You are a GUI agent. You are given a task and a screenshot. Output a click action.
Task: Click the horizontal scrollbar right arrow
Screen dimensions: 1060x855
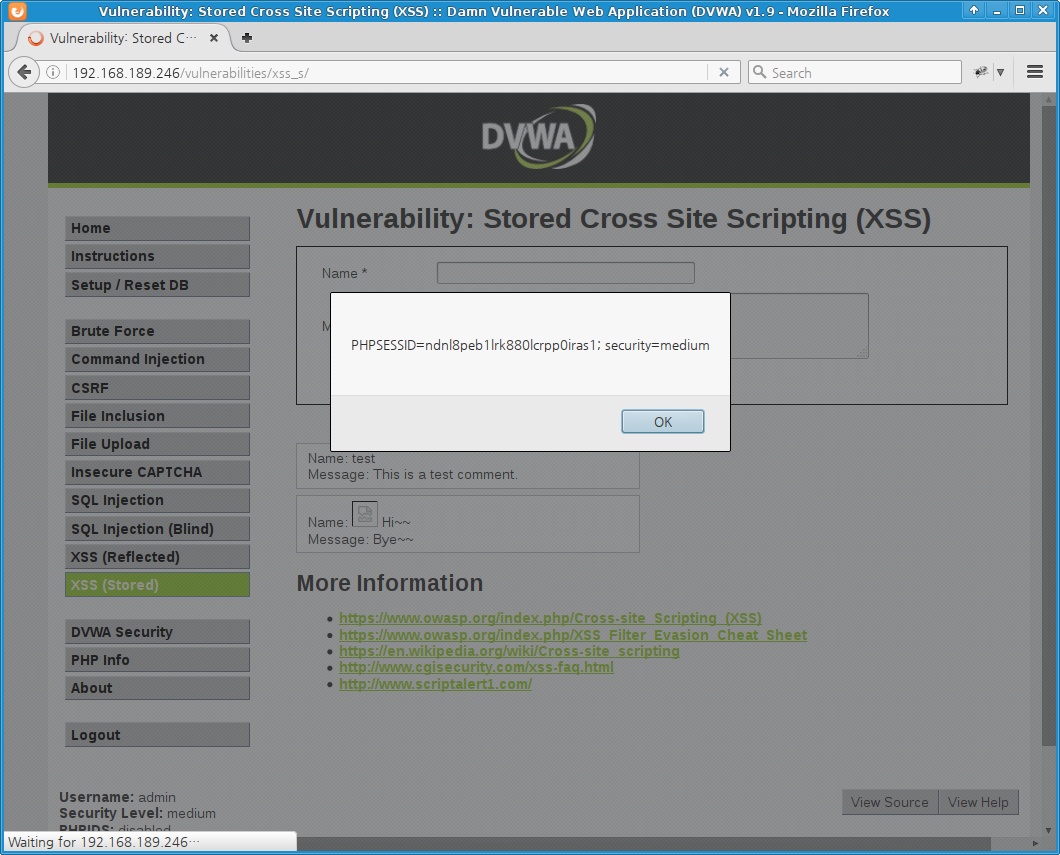pos(1035,844)
